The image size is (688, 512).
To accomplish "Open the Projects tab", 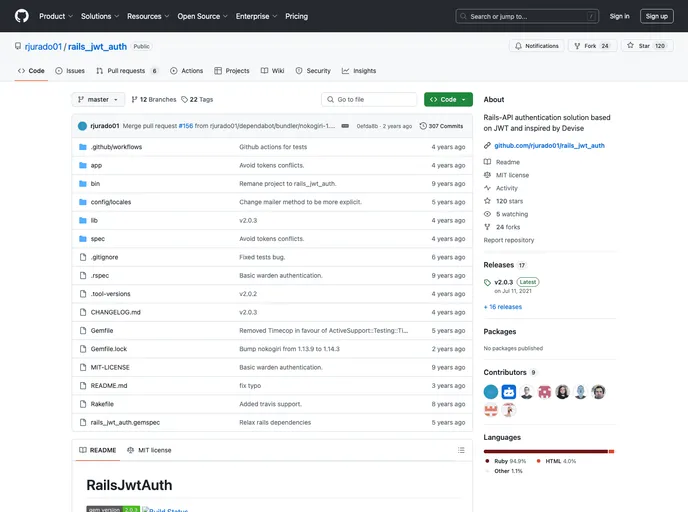I will click(232, 71).
